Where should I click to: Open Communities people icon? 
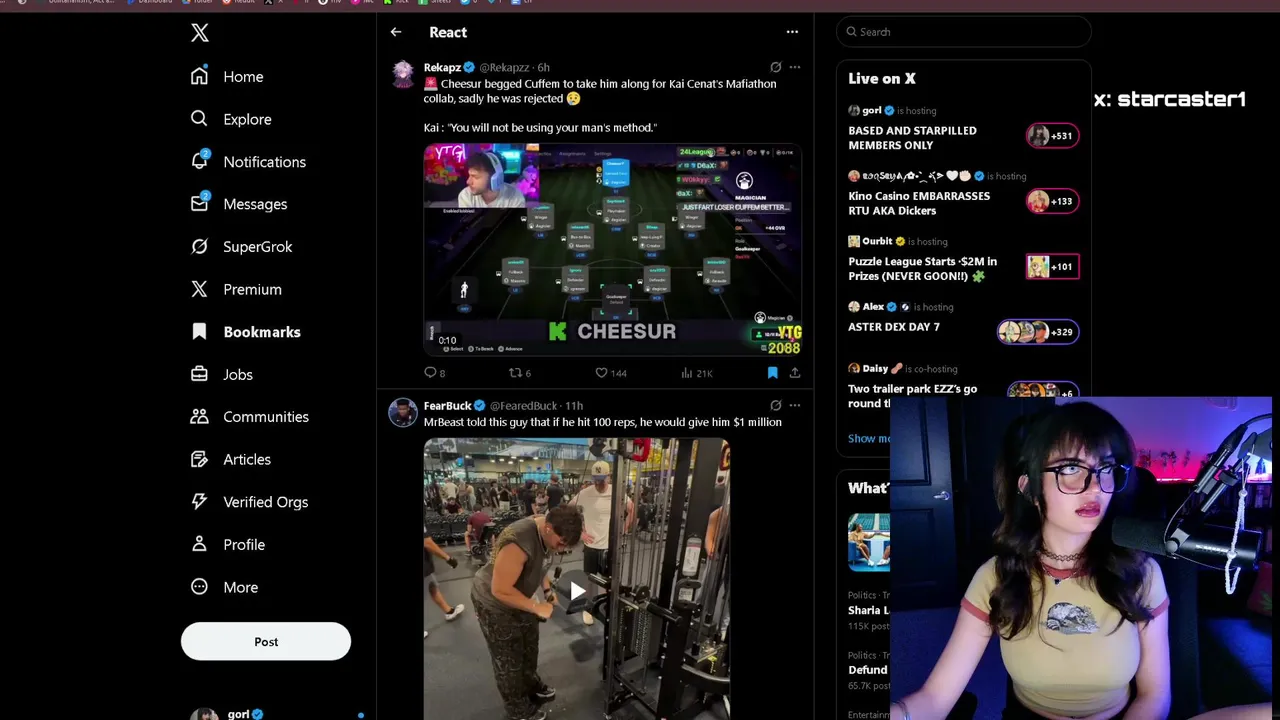(200, 416)
